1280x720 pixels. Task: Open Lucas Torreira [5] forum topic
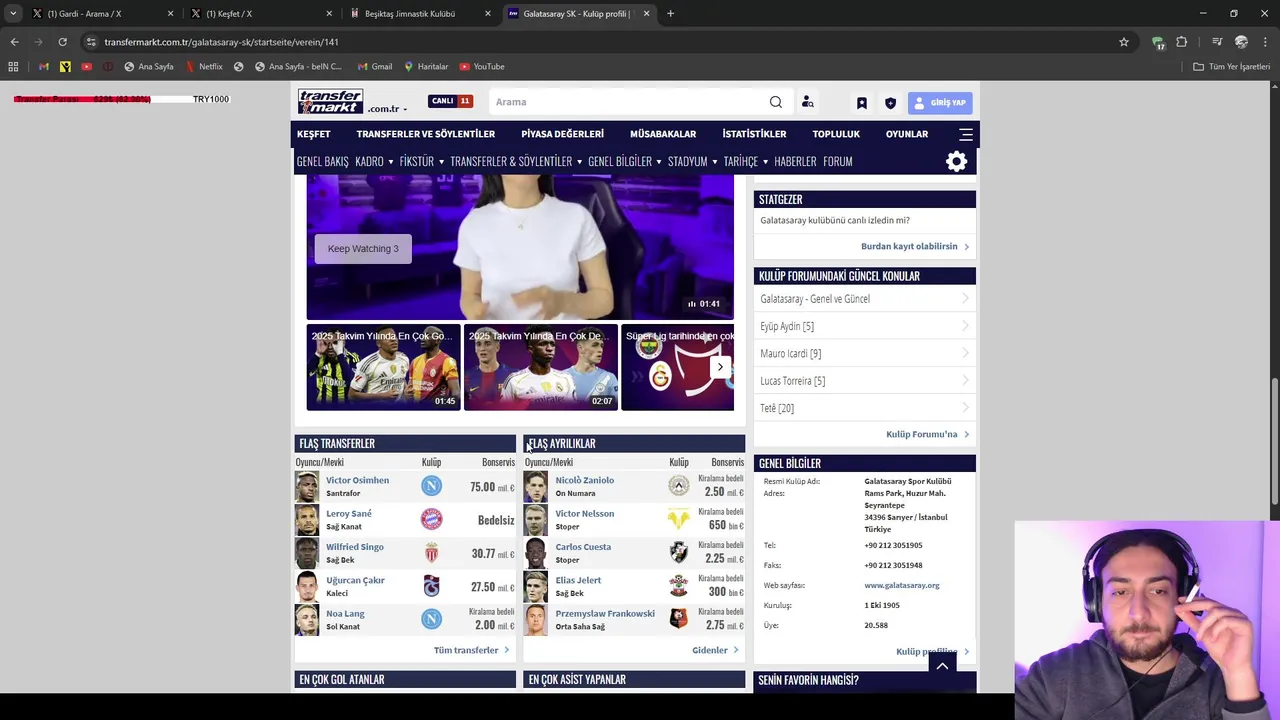792,381
